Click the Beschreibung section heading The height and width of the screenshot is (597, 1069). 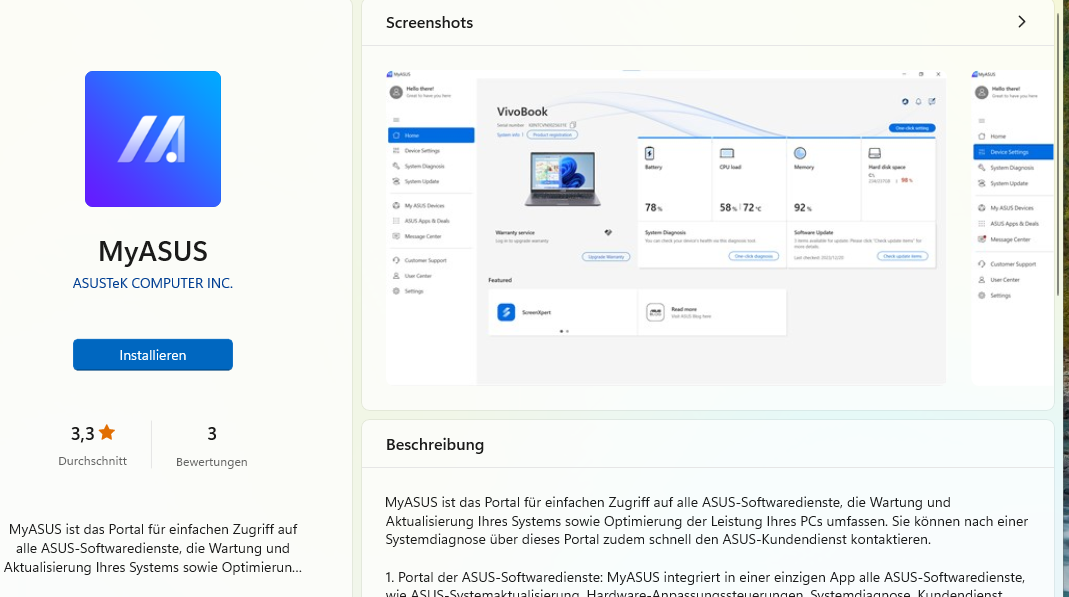[435, 445]
